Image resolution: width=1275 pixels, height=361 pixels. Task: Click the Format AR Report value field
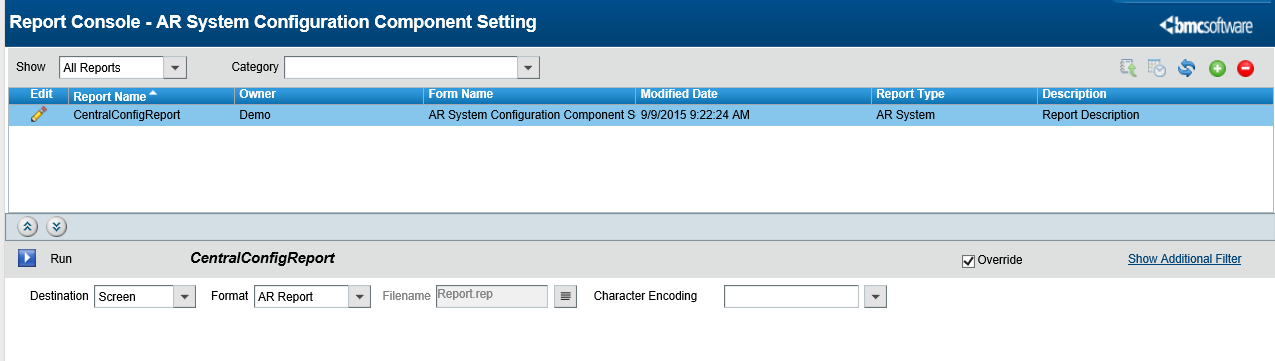tap(301, 296)
